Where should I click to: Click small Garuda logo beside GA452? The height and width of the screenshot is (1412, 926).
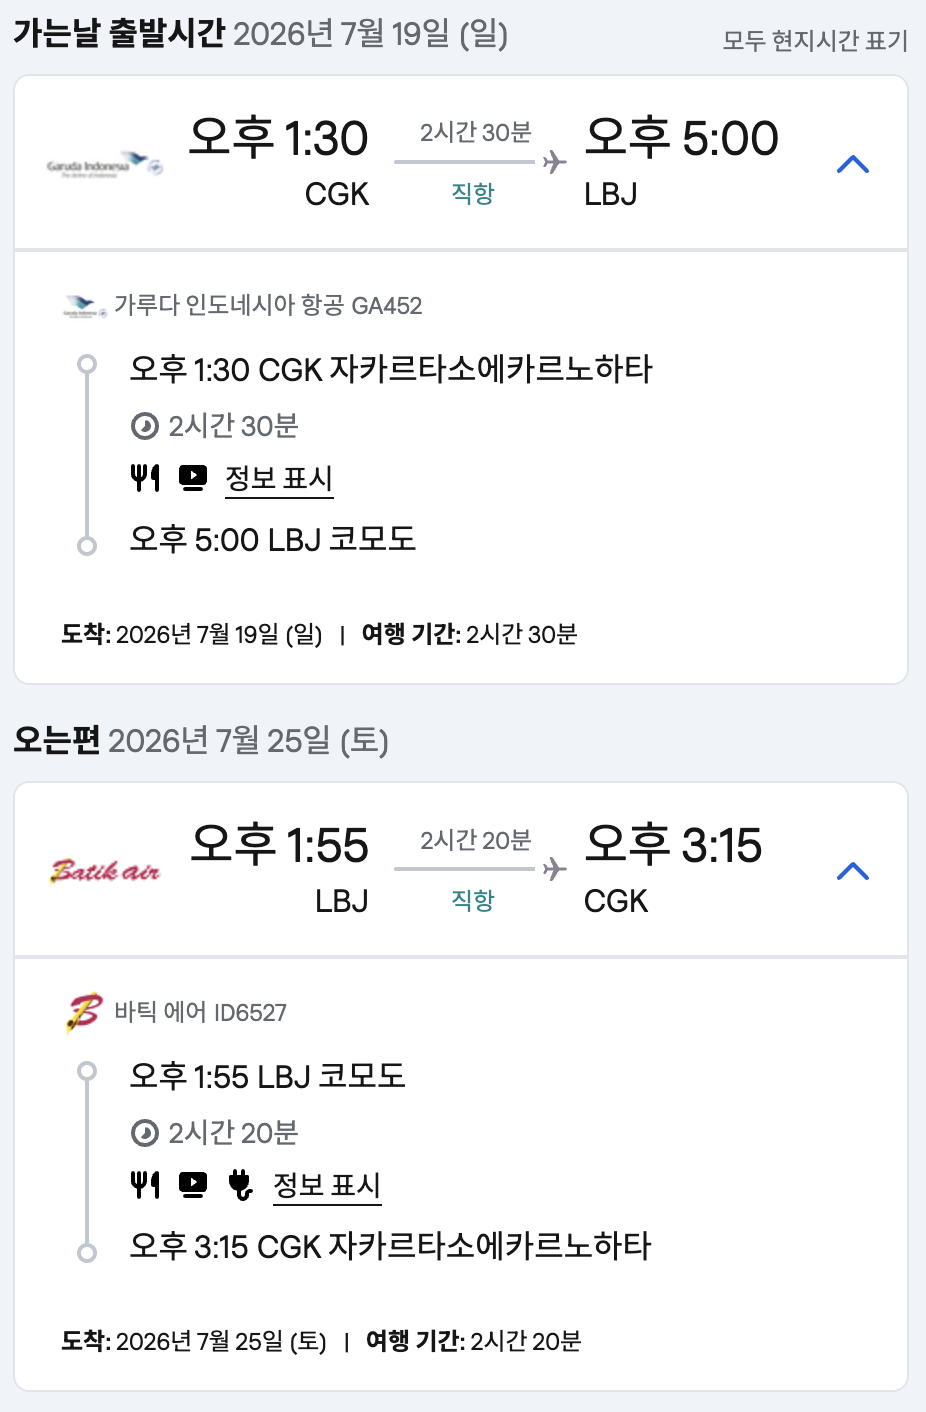tap(85, 306)
